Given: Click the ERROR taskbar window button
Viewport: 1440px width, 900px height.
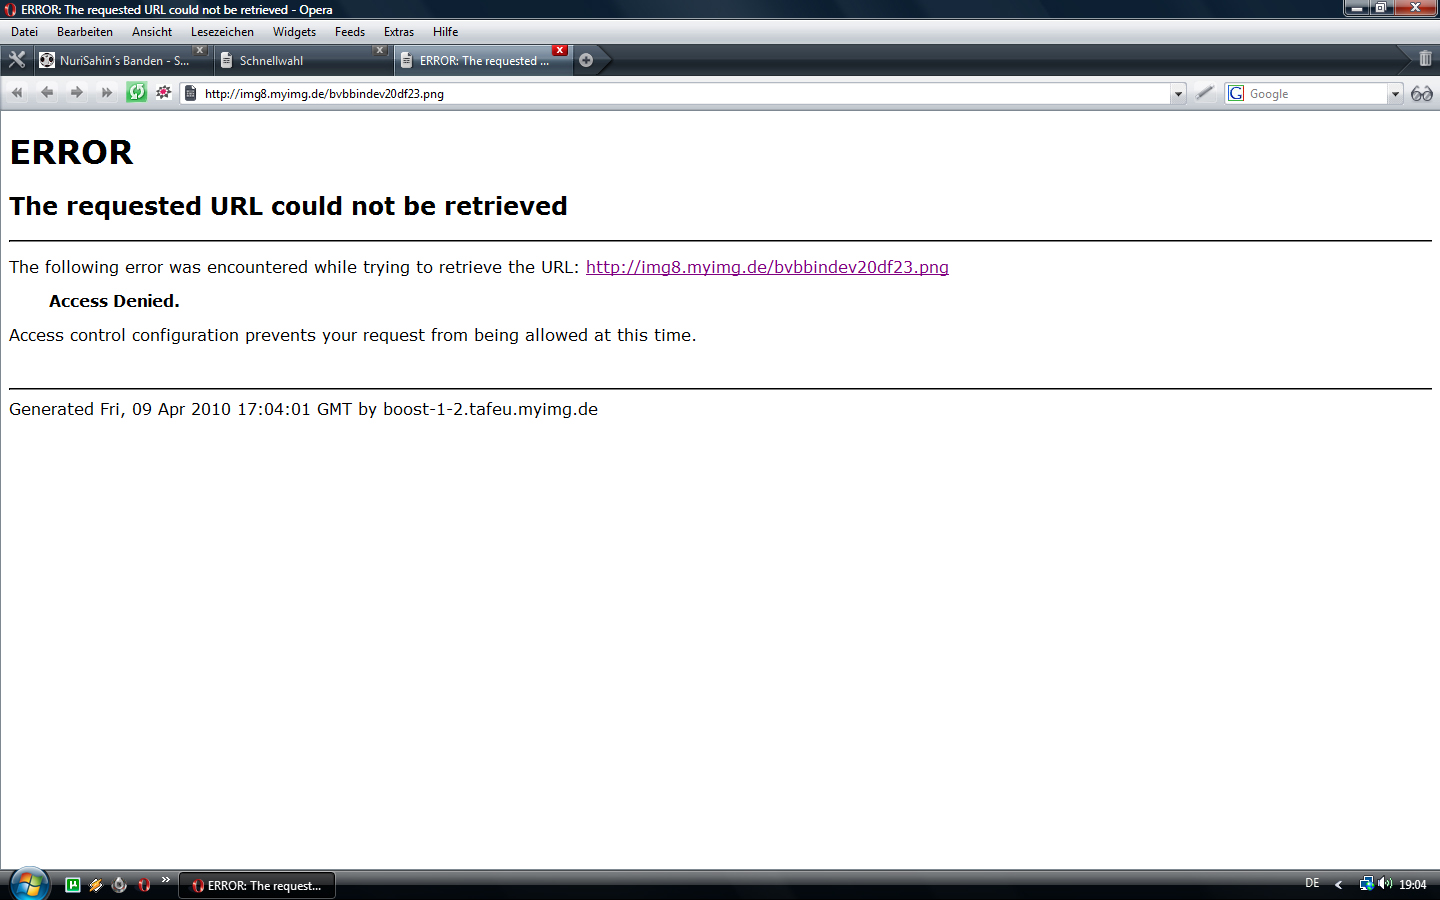Looking at the screenshot, I should point(257,885).
